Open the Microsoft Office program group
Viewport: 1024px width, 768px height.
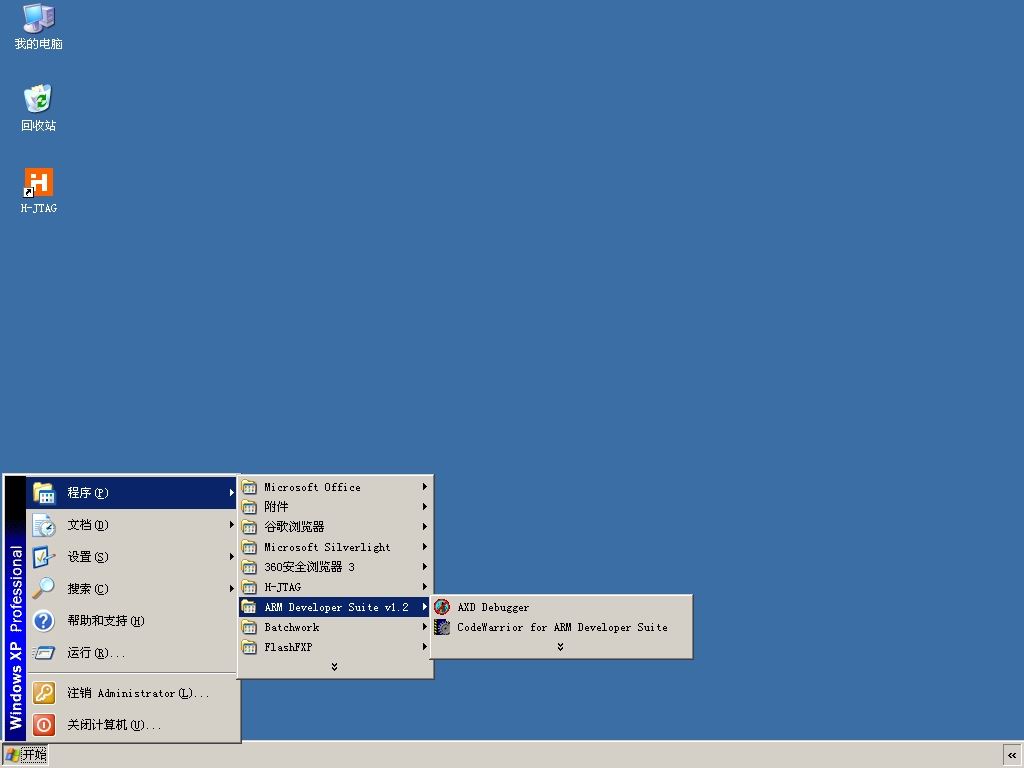pos(334,487)
